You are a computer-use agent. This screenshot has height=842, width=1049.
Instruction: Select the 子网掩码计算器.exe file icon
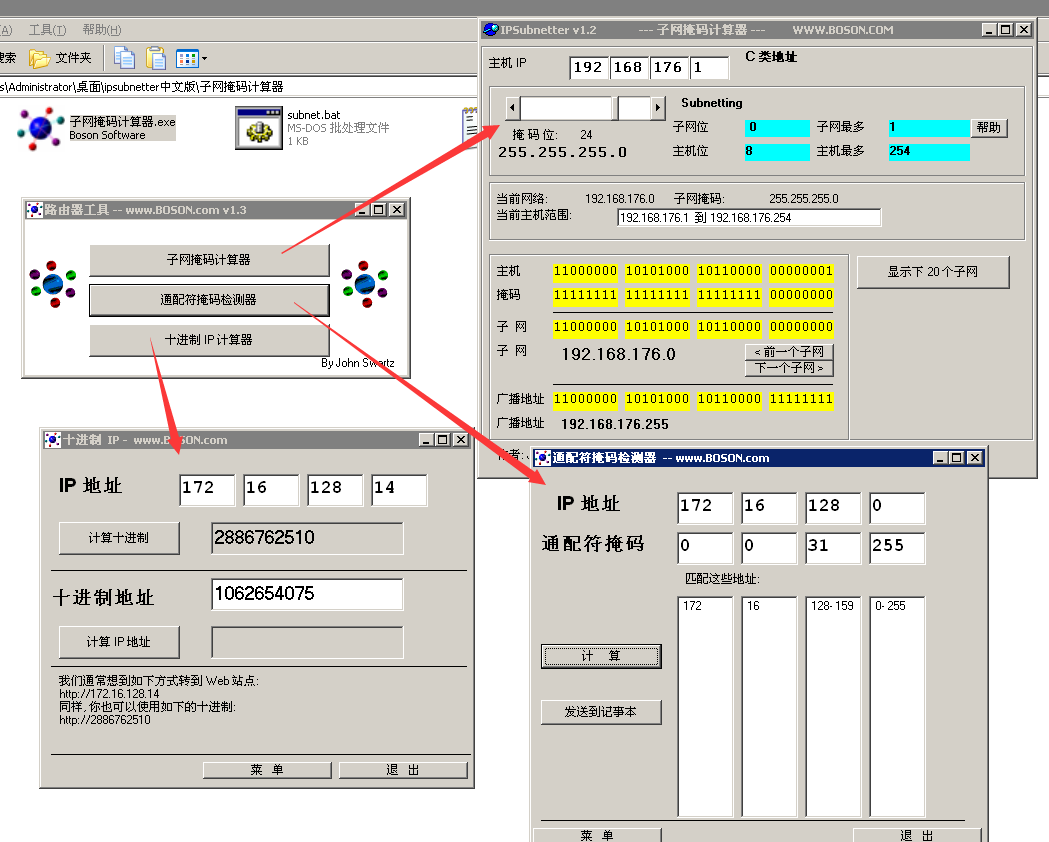tap(40, 128)
